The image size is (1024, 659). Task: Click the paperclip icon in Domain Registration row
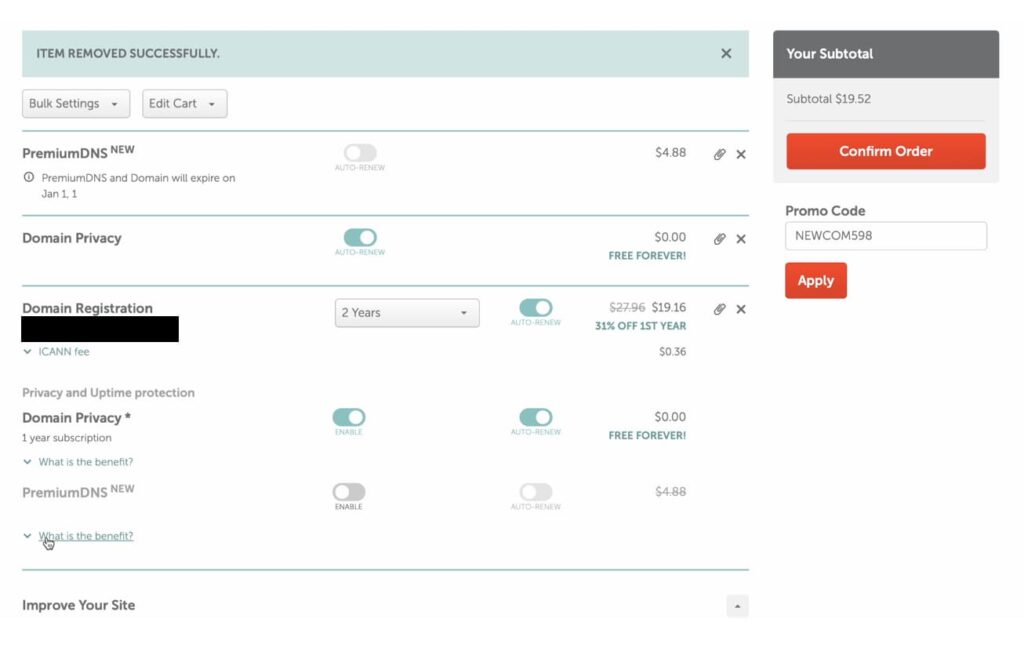[x=719, y=309]
